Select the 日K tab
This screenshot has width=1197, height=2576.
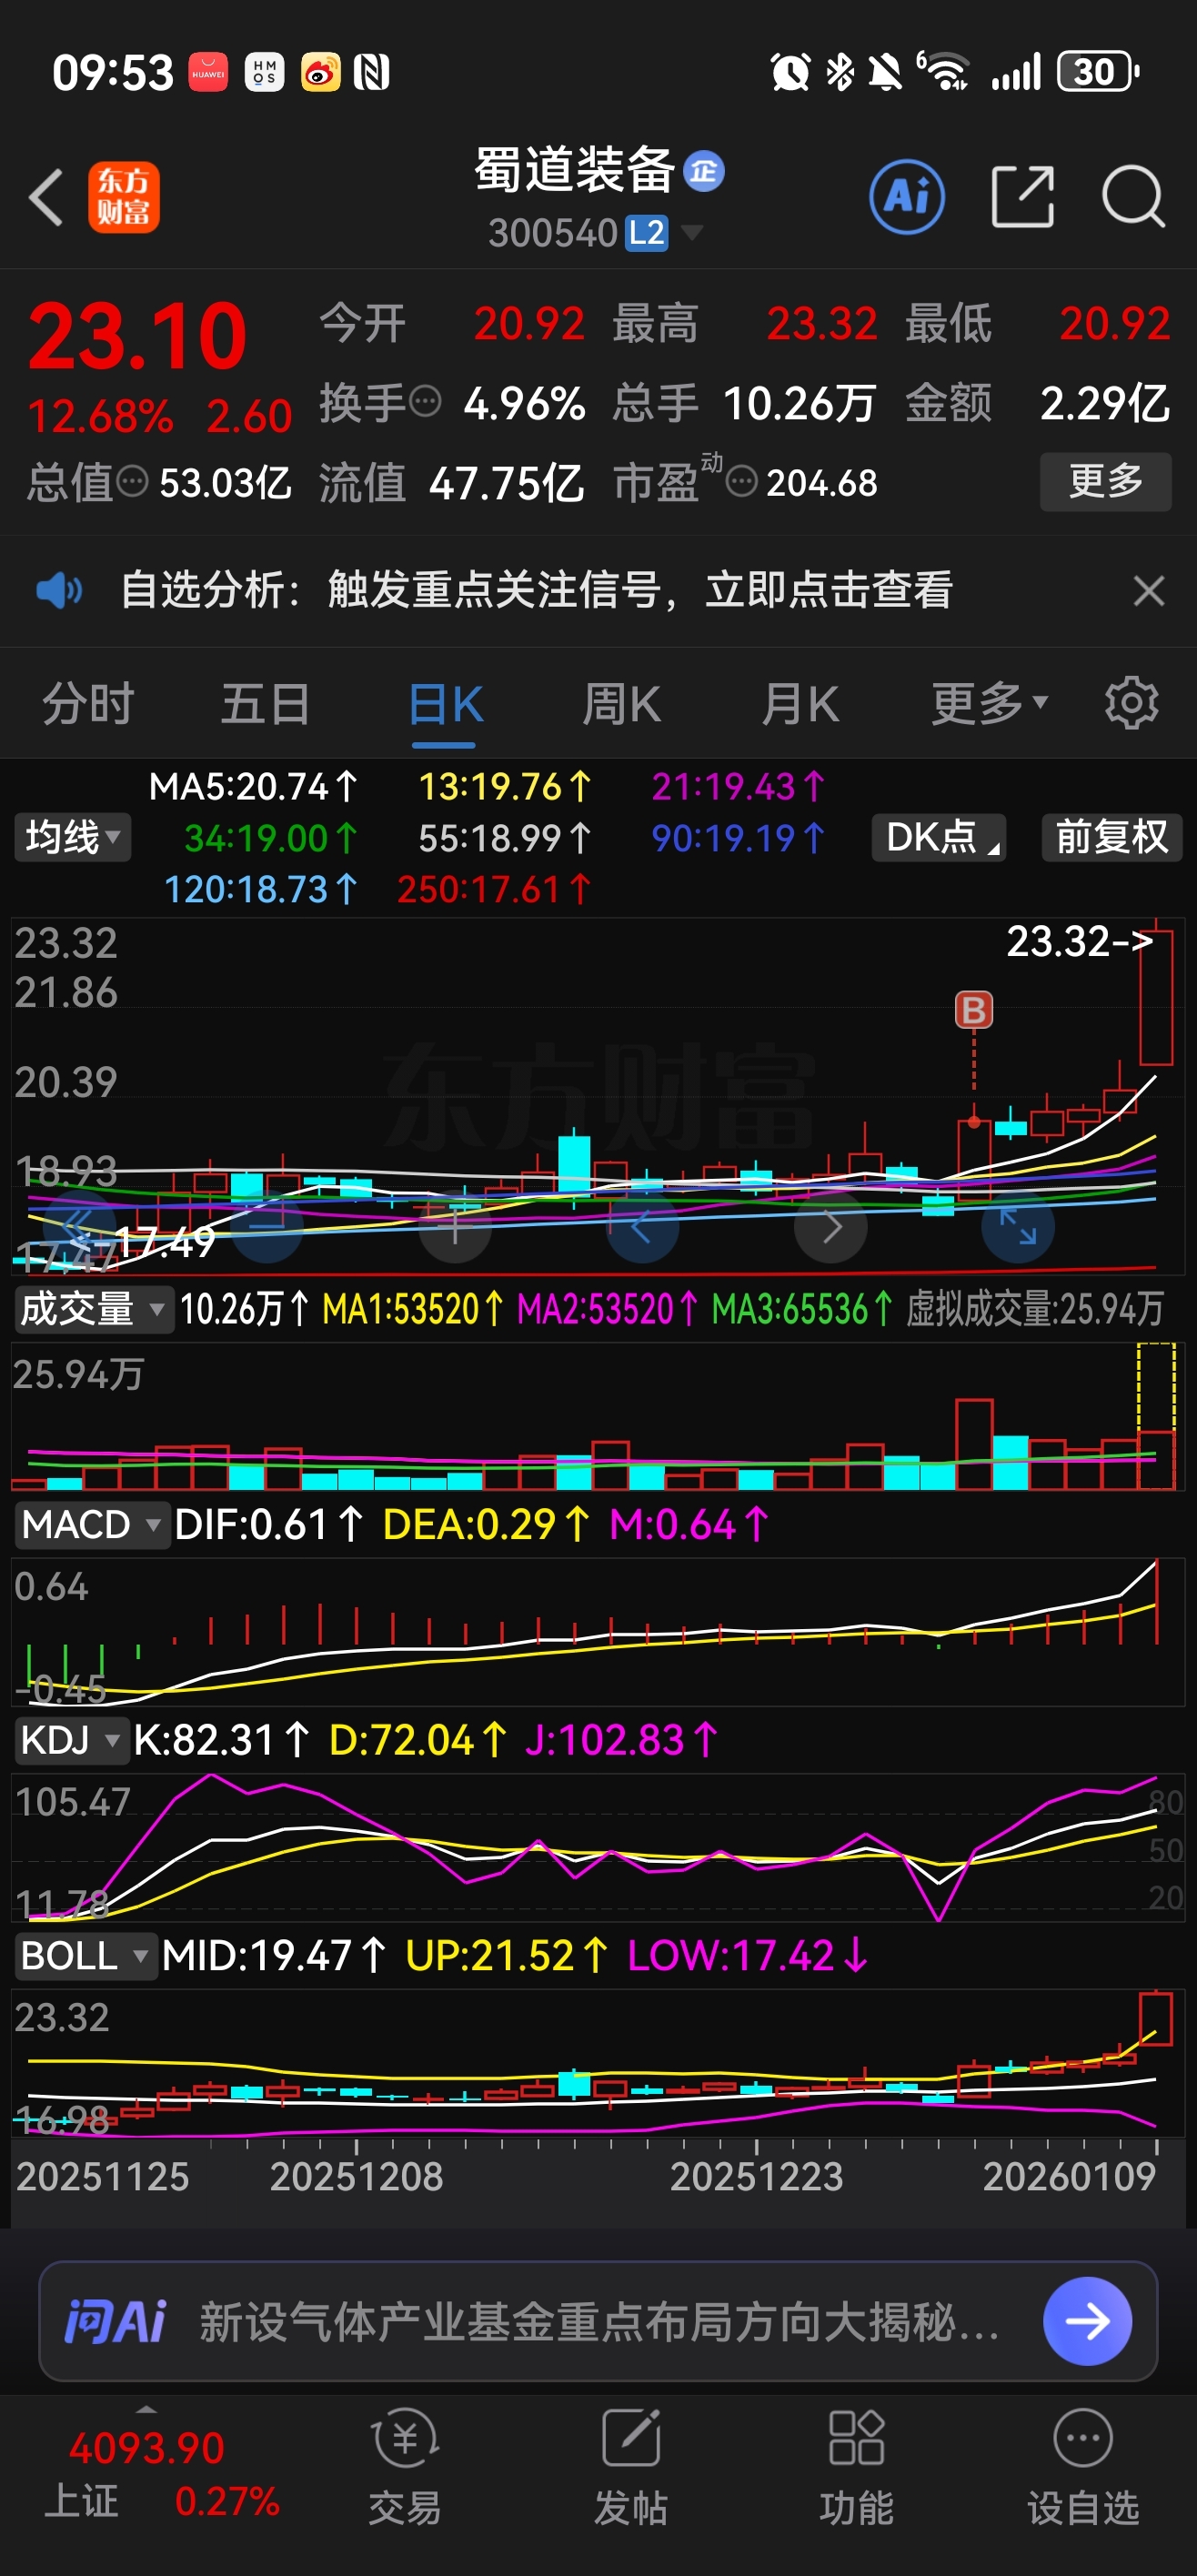[x=445, y=705]
